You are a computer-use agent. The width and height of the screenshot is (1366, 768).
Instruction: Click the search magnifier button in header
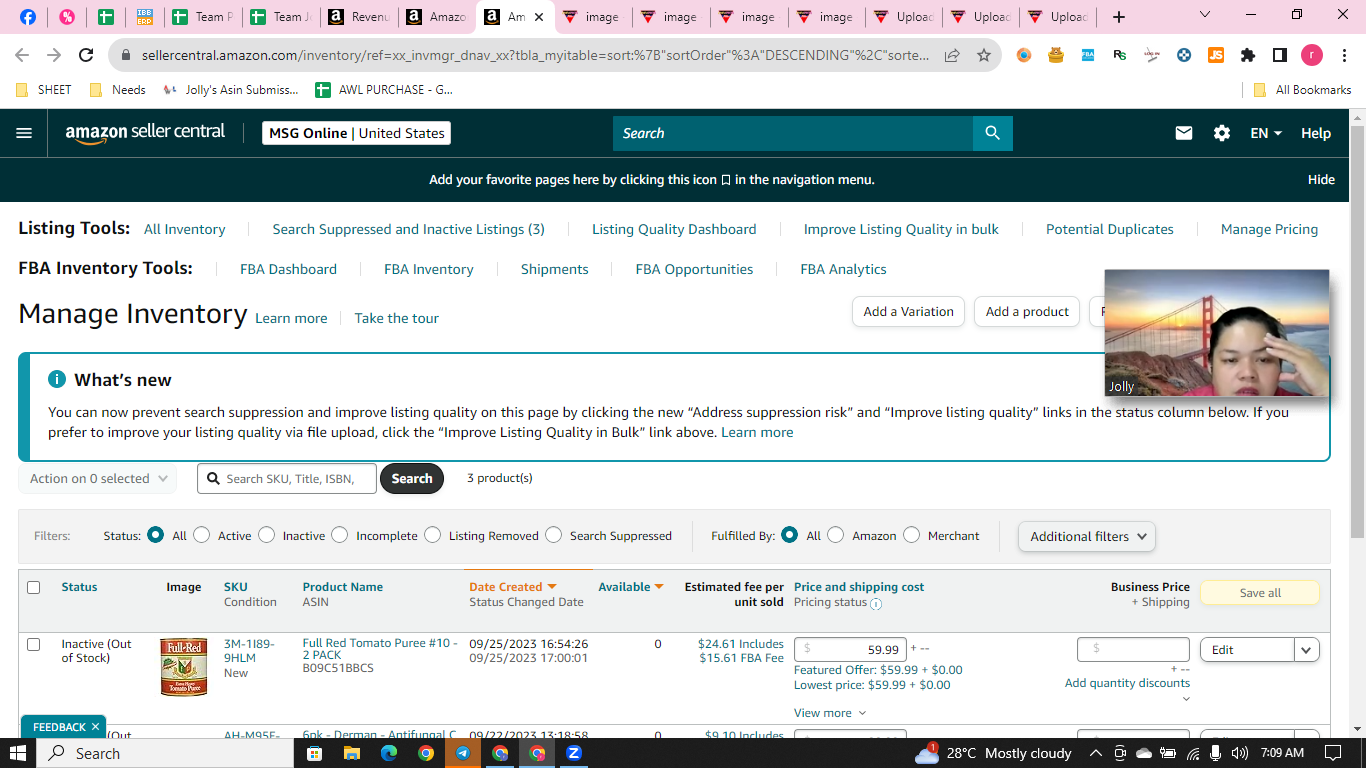click(x=992, y=133)
